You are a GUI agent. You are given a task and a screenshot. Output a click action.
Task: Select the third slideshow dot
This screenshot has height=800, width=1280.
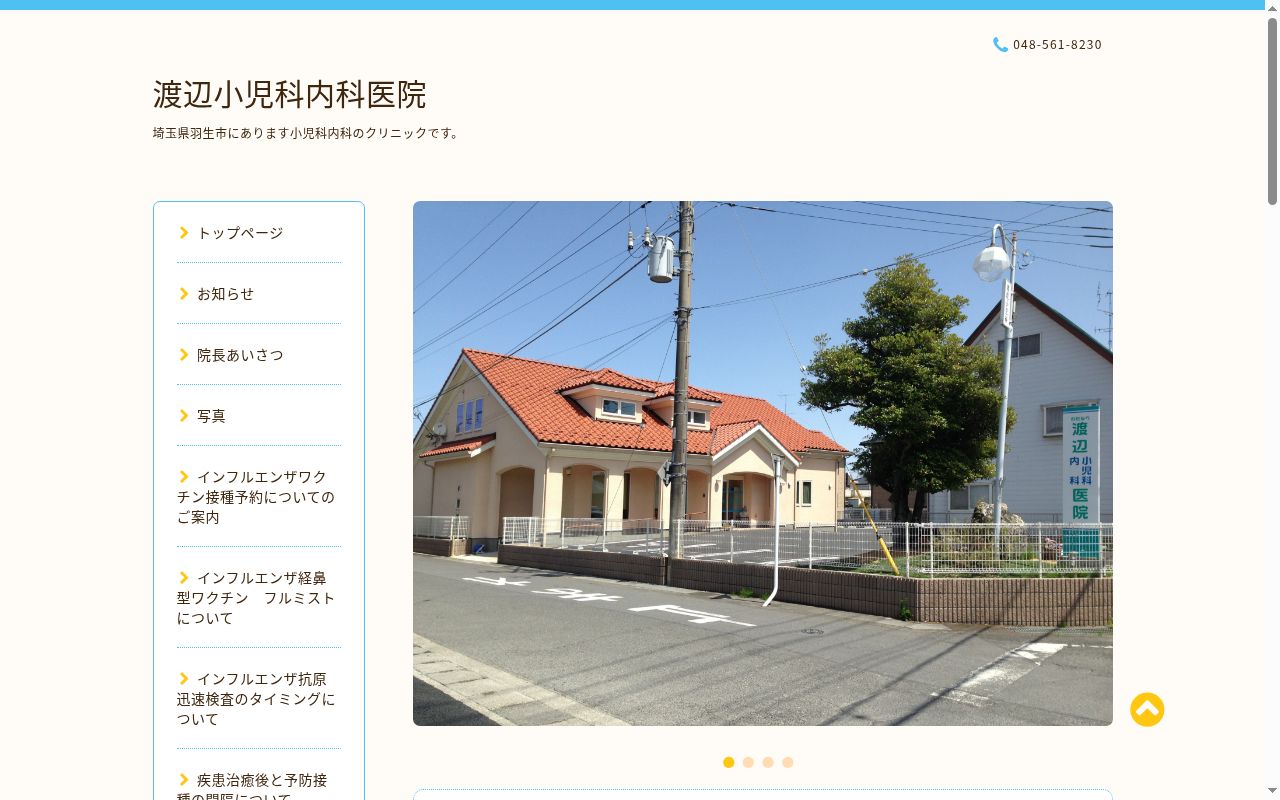coord(768,762)
